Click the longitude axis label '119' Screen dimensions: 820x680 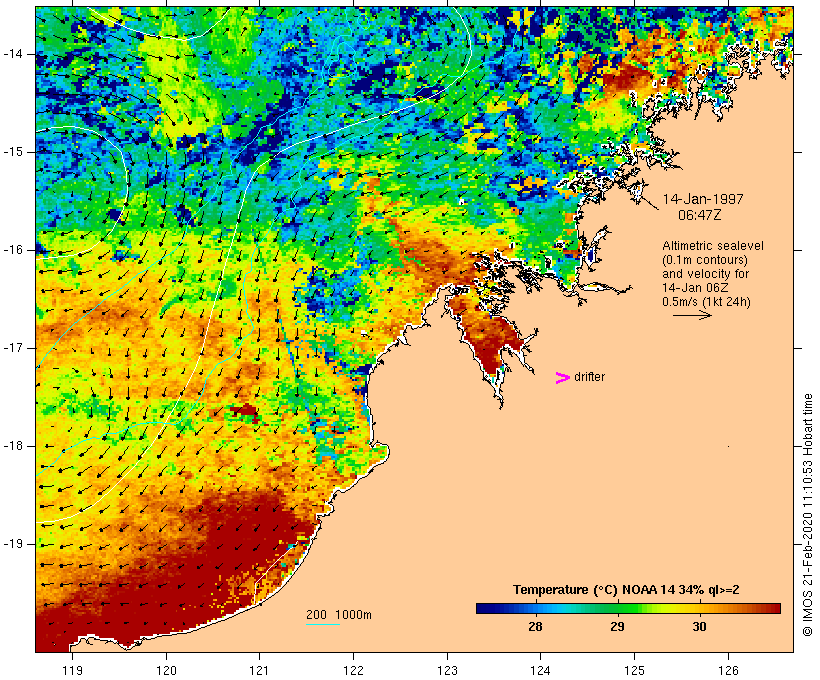pos(72,670)
